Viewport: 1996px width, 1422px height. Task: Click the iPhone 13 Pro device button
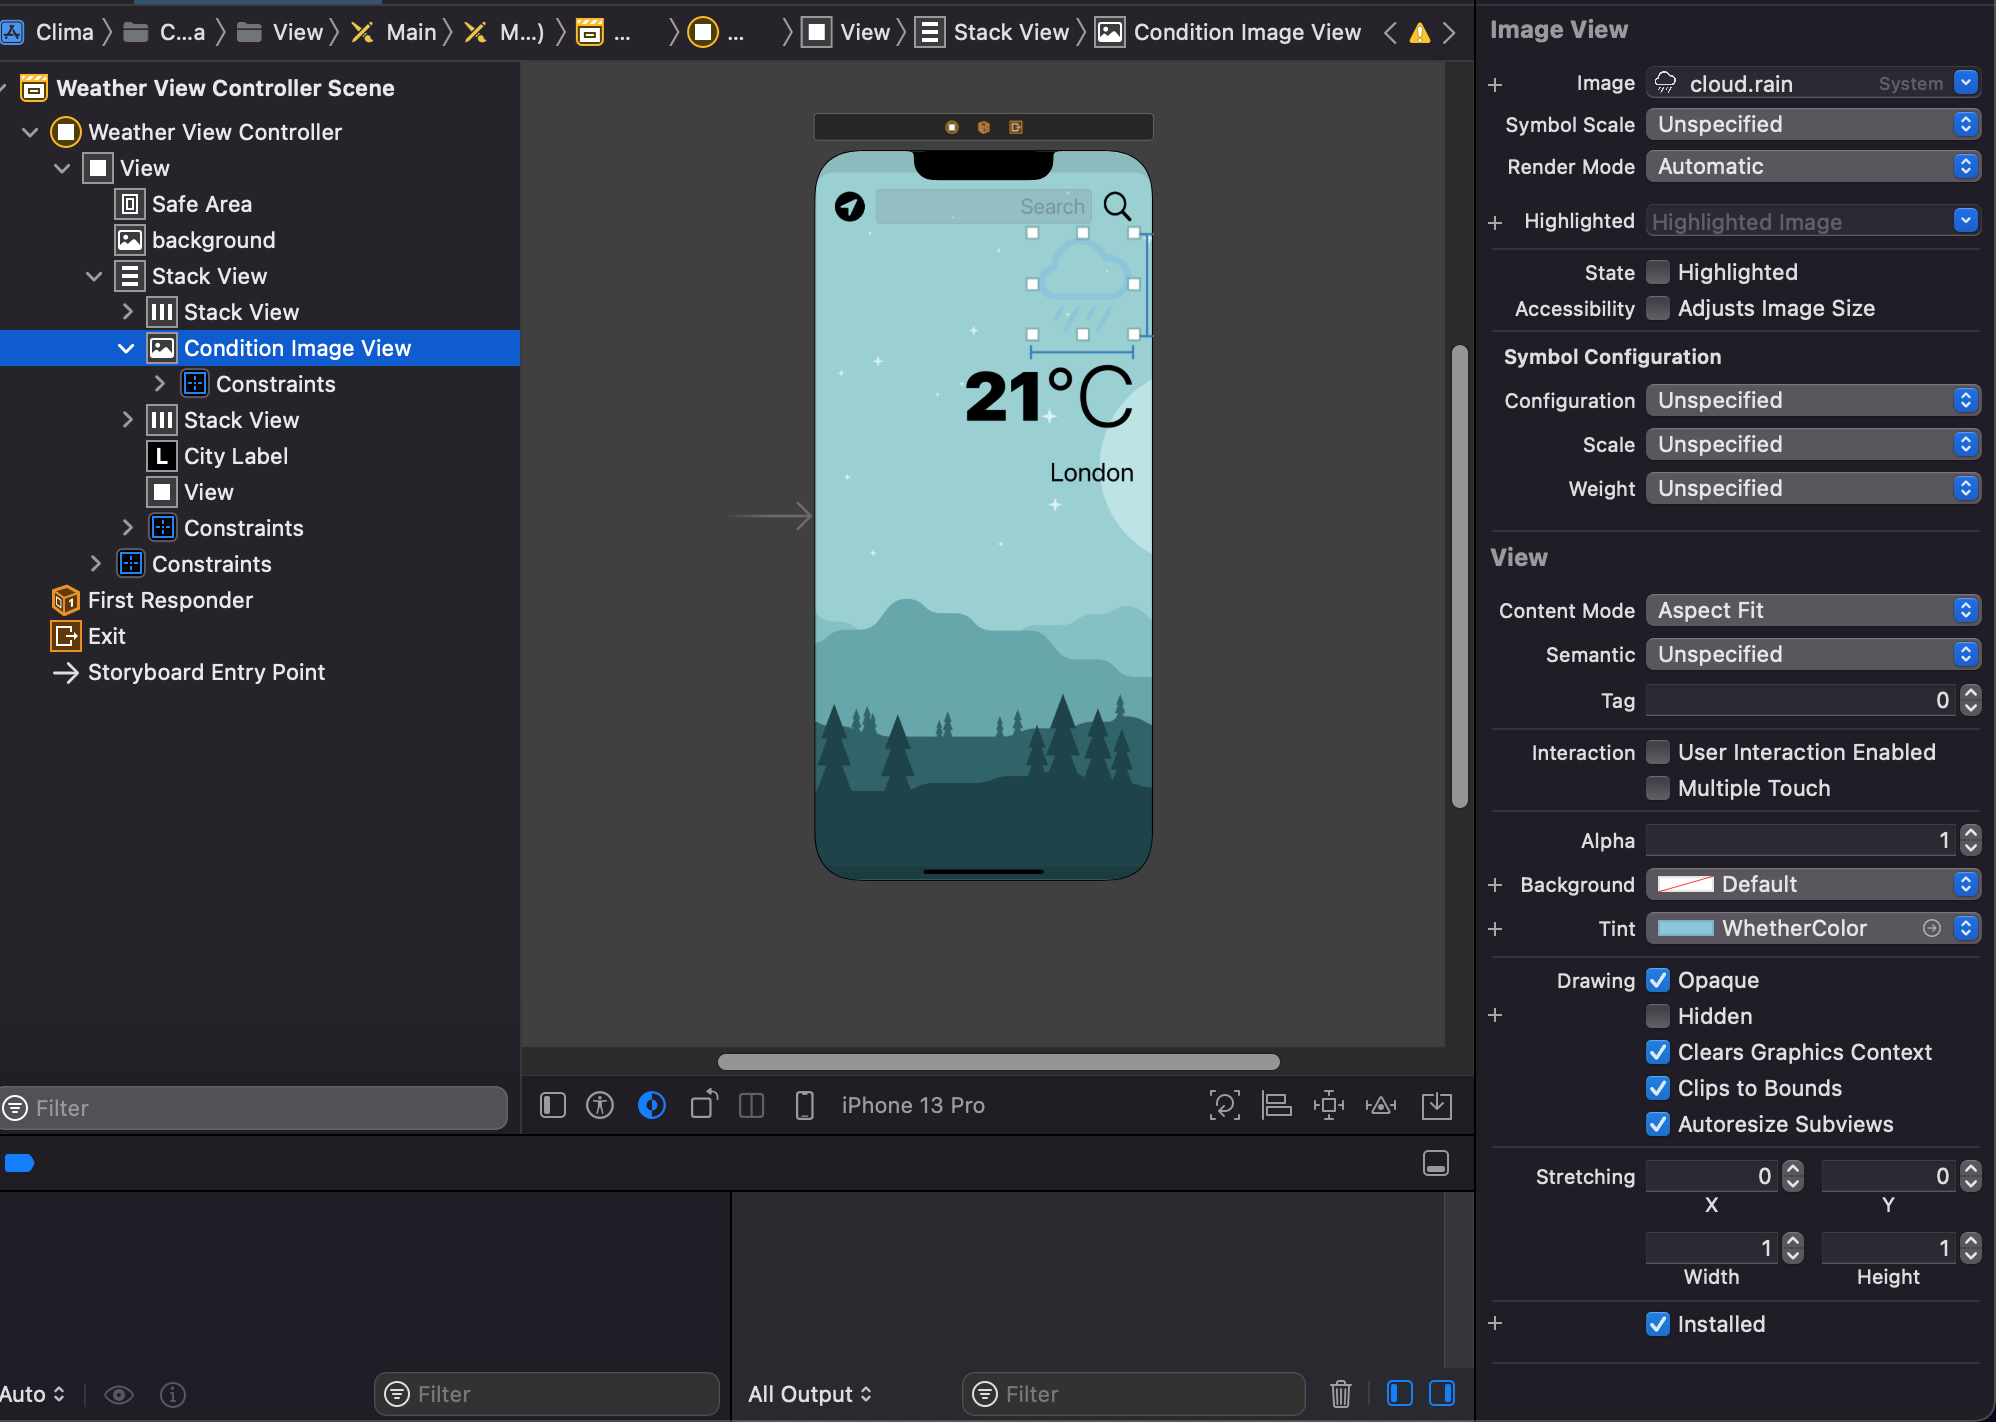912,1105
